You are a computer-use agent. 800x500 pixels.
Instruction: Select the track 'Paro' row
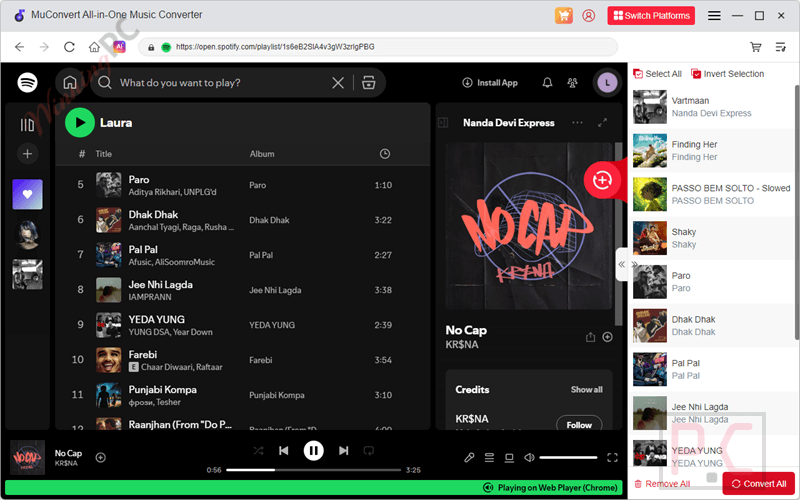point(243,185)
